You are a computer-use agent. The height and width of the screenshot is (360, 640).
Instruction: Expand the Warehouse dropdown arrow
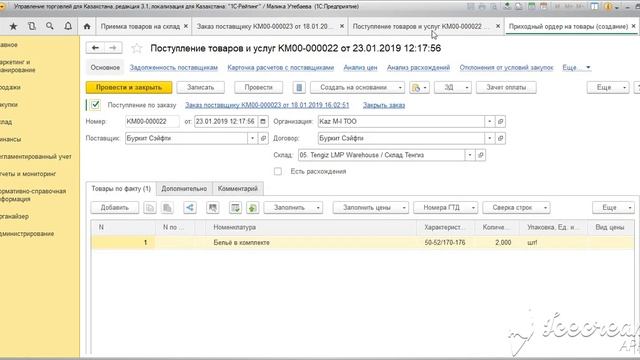[470, 155]
